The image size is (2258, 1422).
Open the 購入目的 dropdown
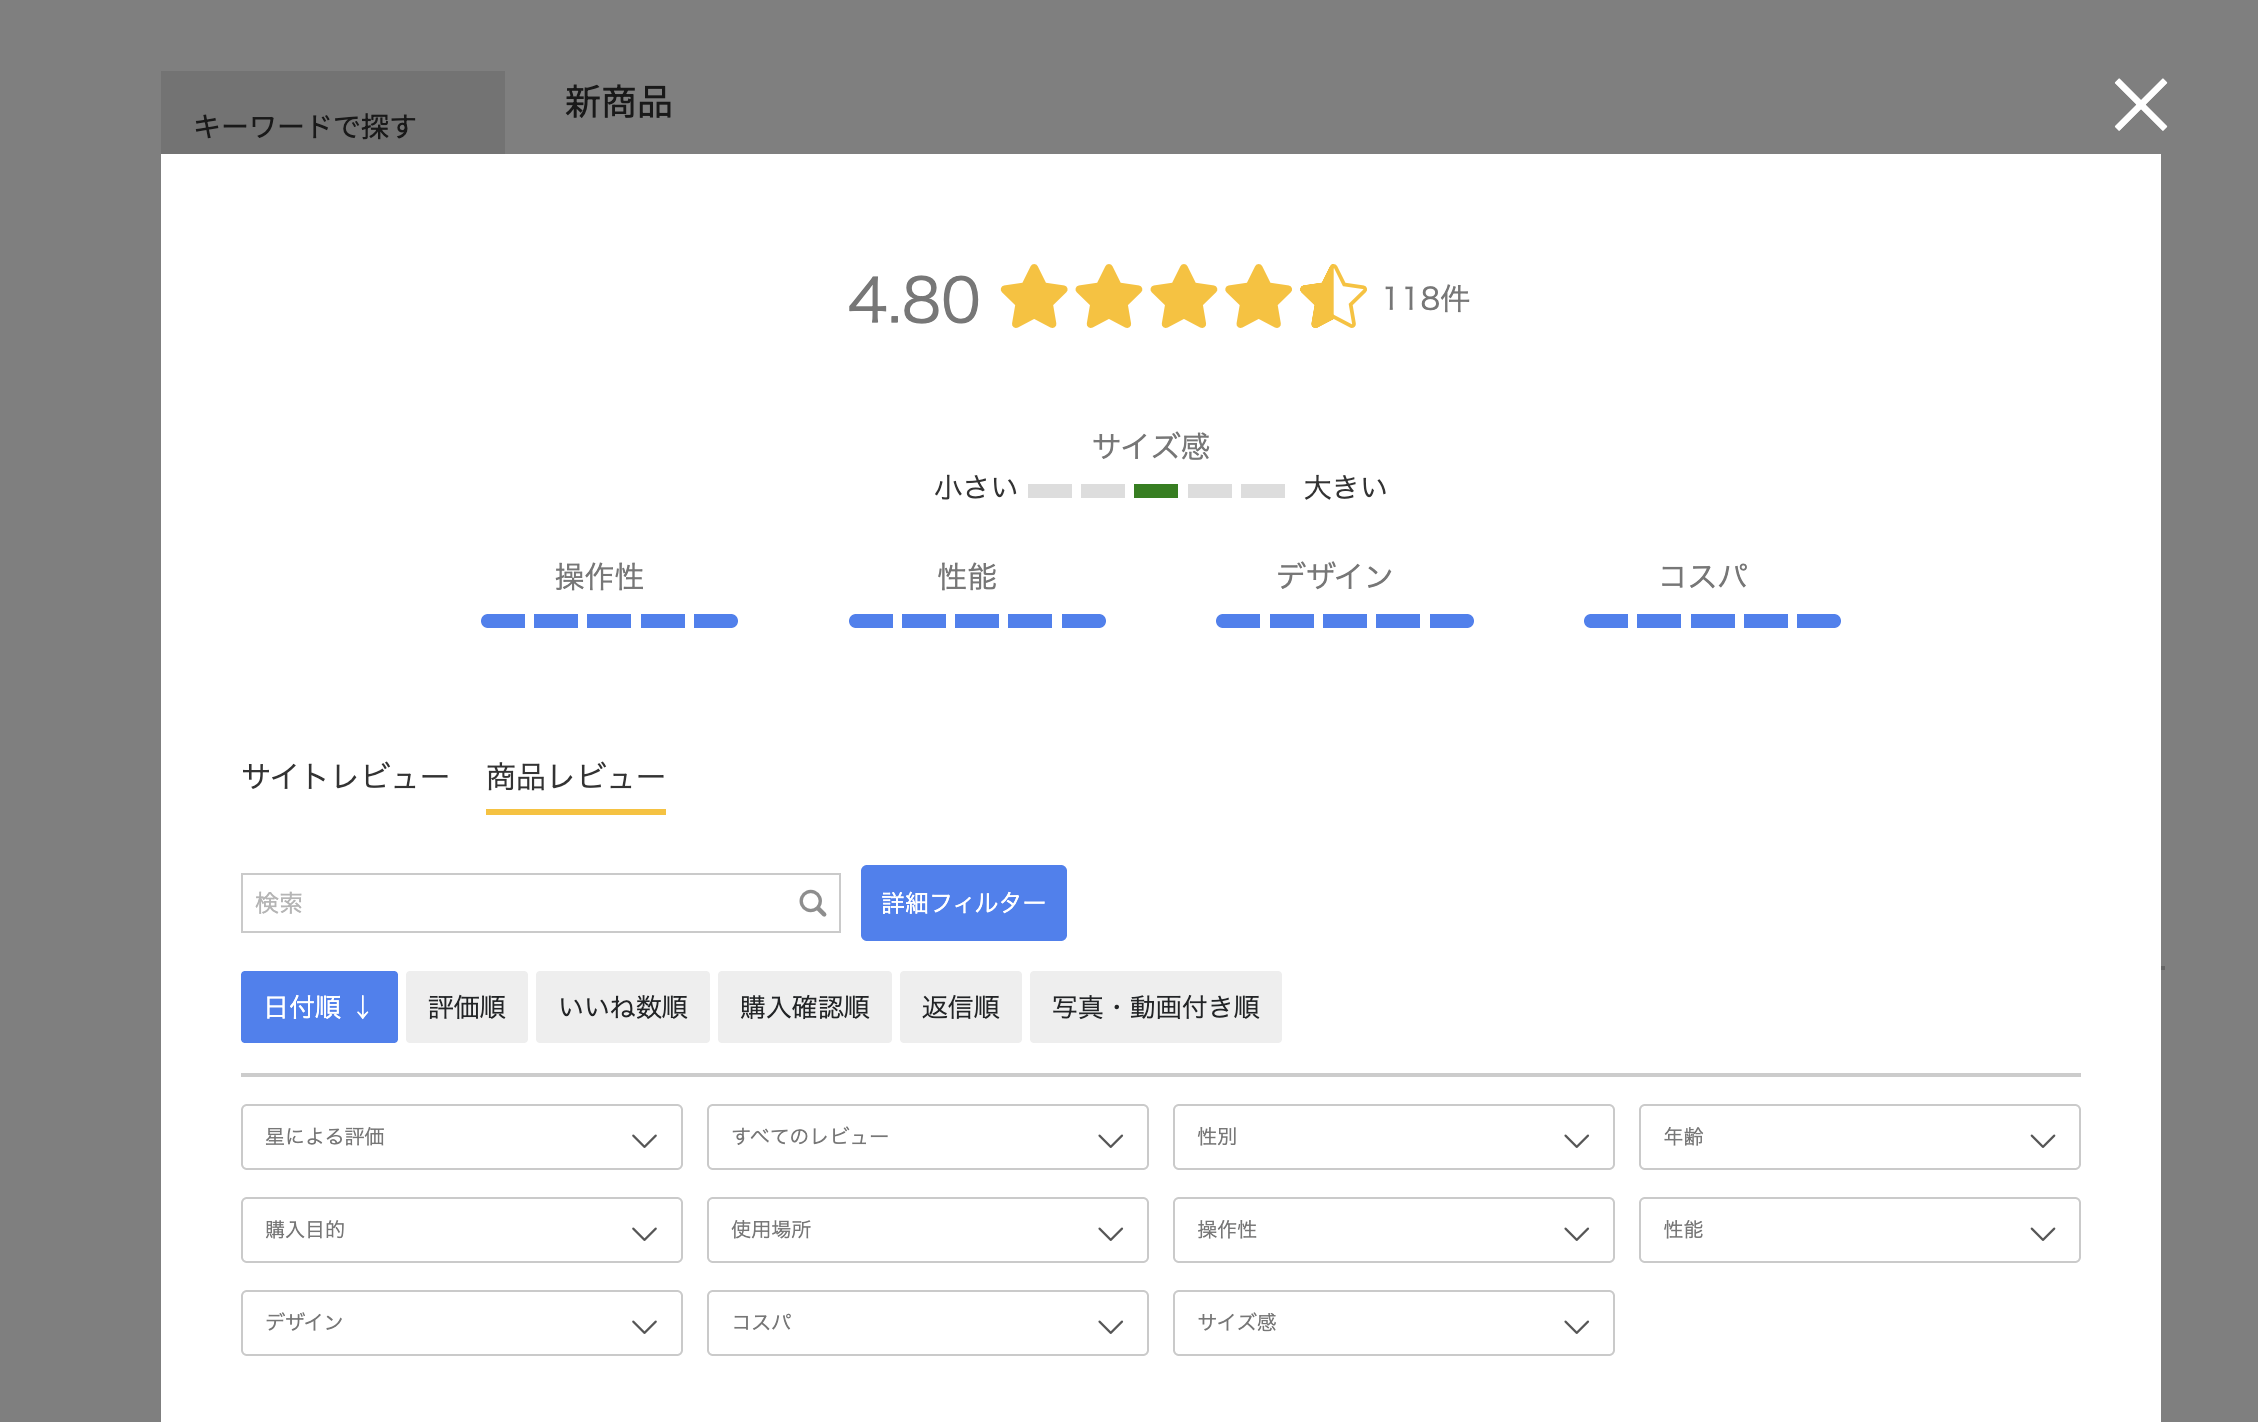point(462,1230)
